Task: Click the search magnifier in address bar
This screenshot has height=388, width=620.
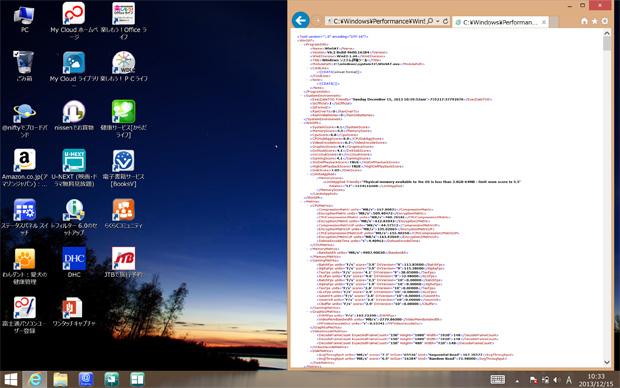Action: point(430,21)
